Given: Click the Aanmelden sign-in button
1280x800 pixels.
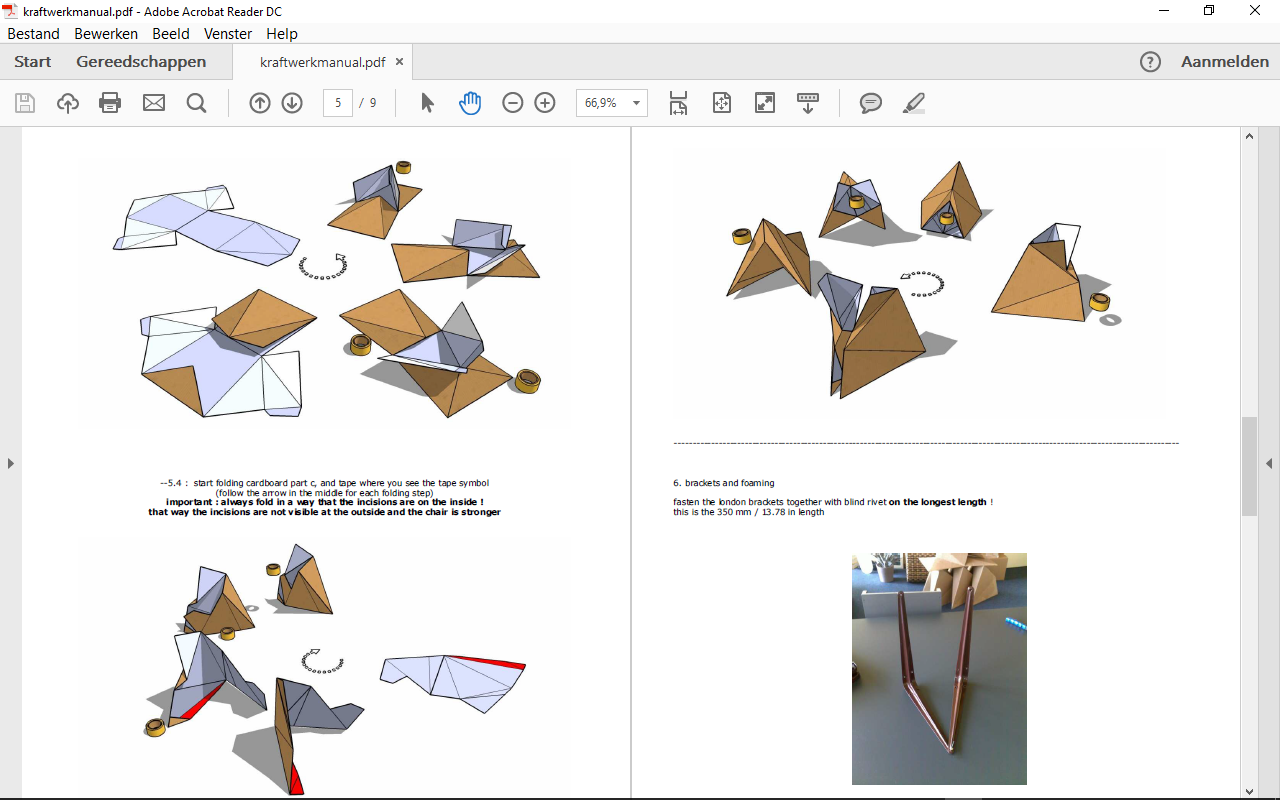Looking at the screenshot, I should click(x=1225, y=62).
